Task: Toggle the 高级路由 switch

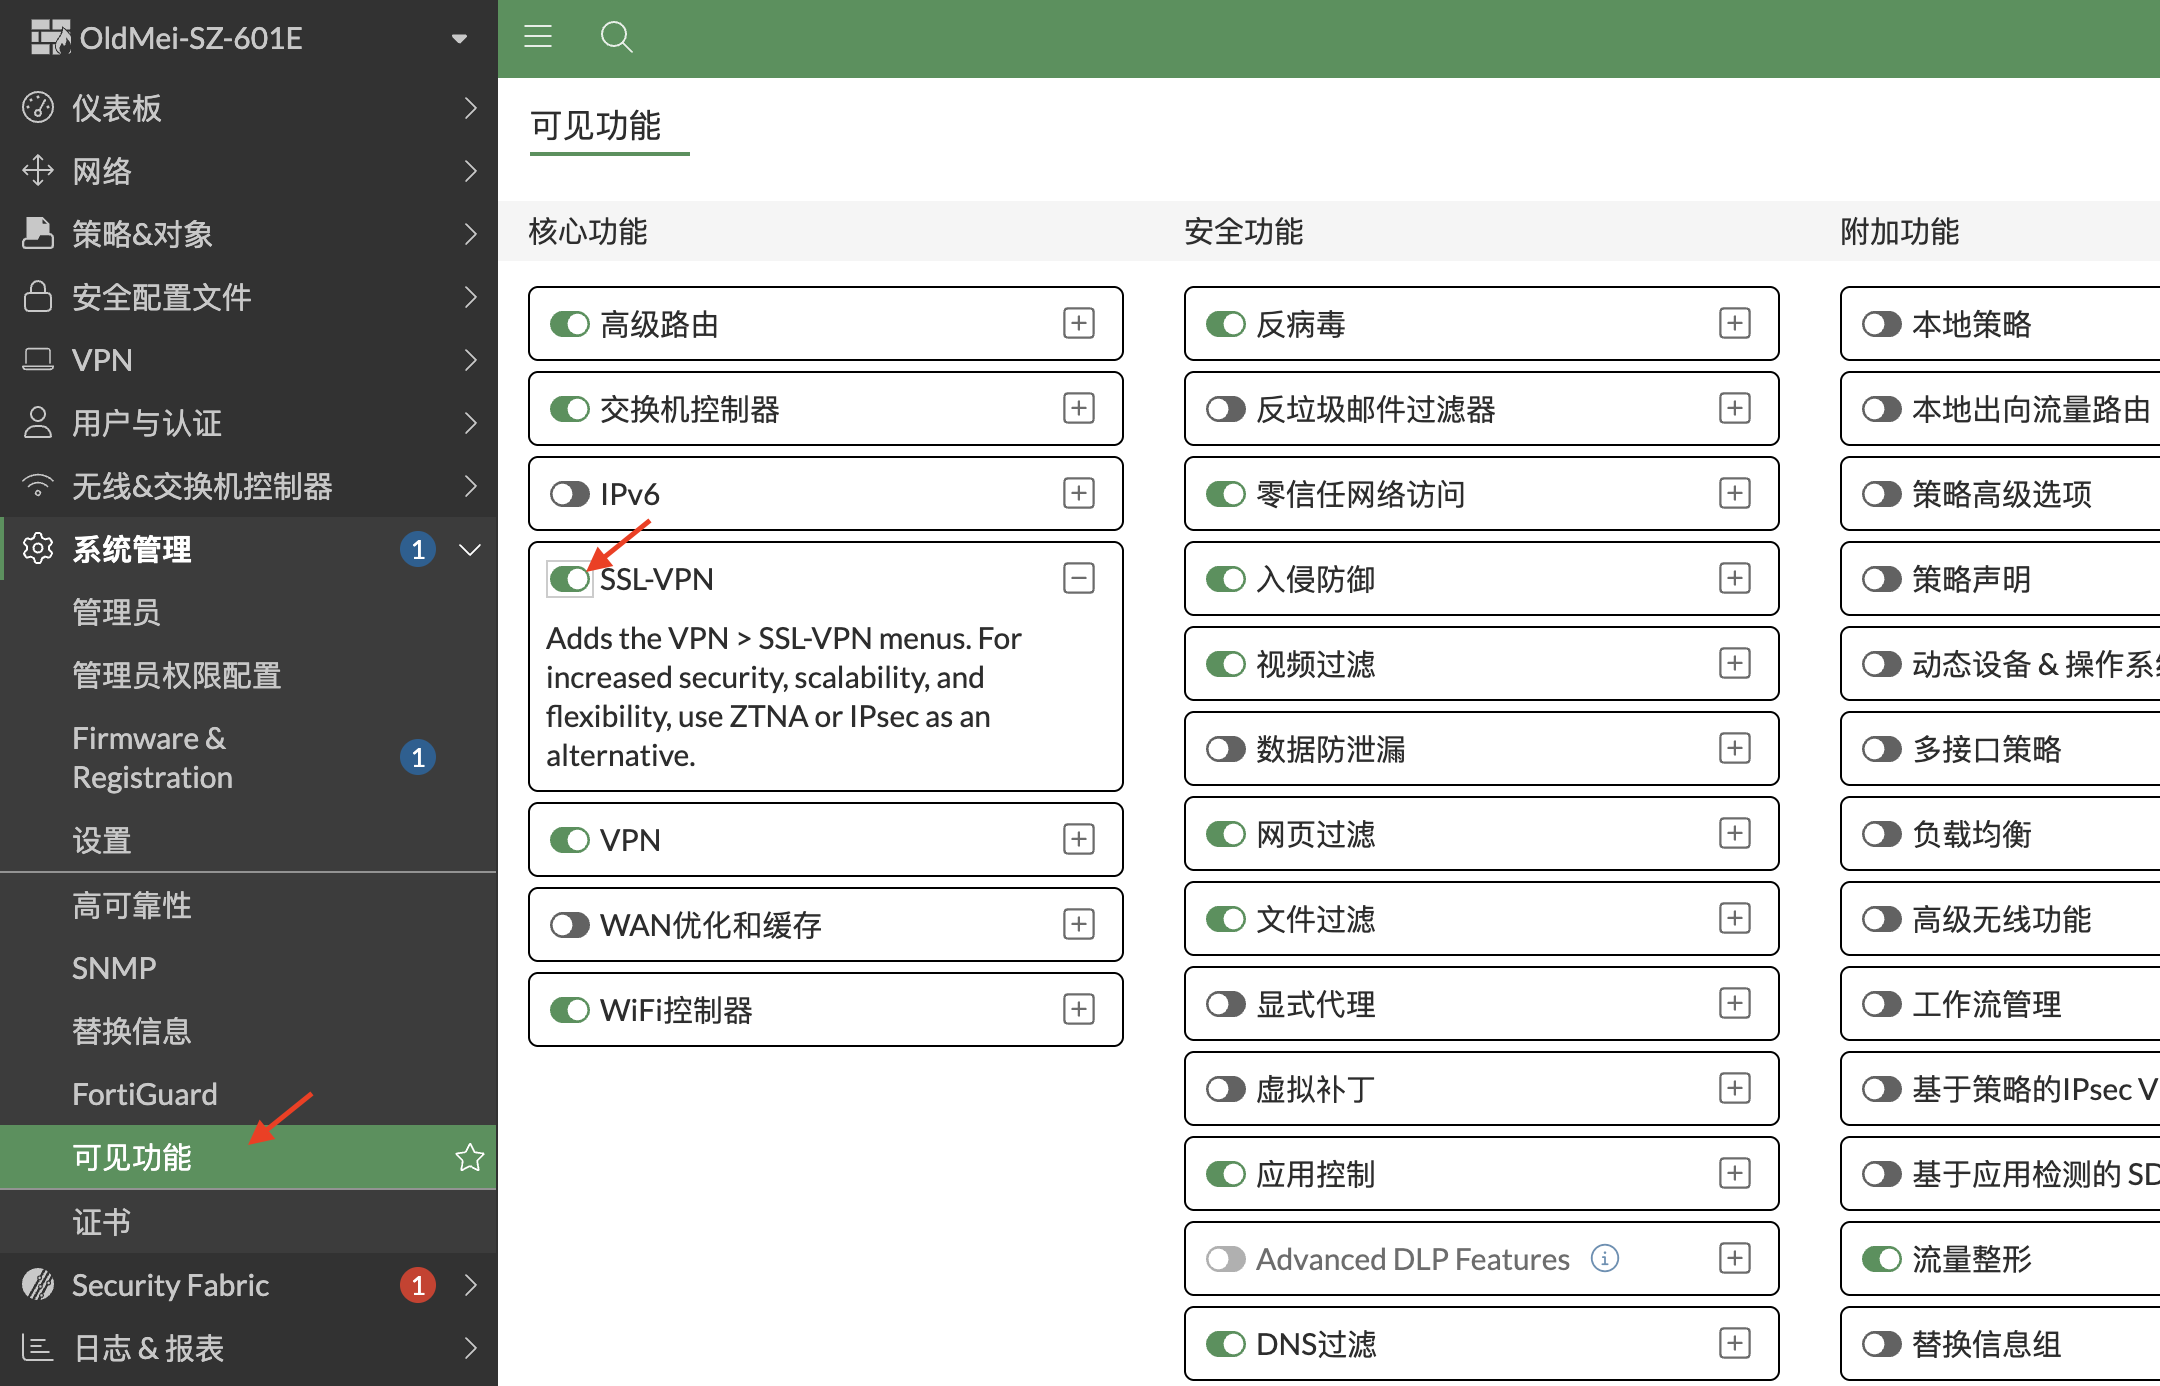Action: click(x=570, y=324)
